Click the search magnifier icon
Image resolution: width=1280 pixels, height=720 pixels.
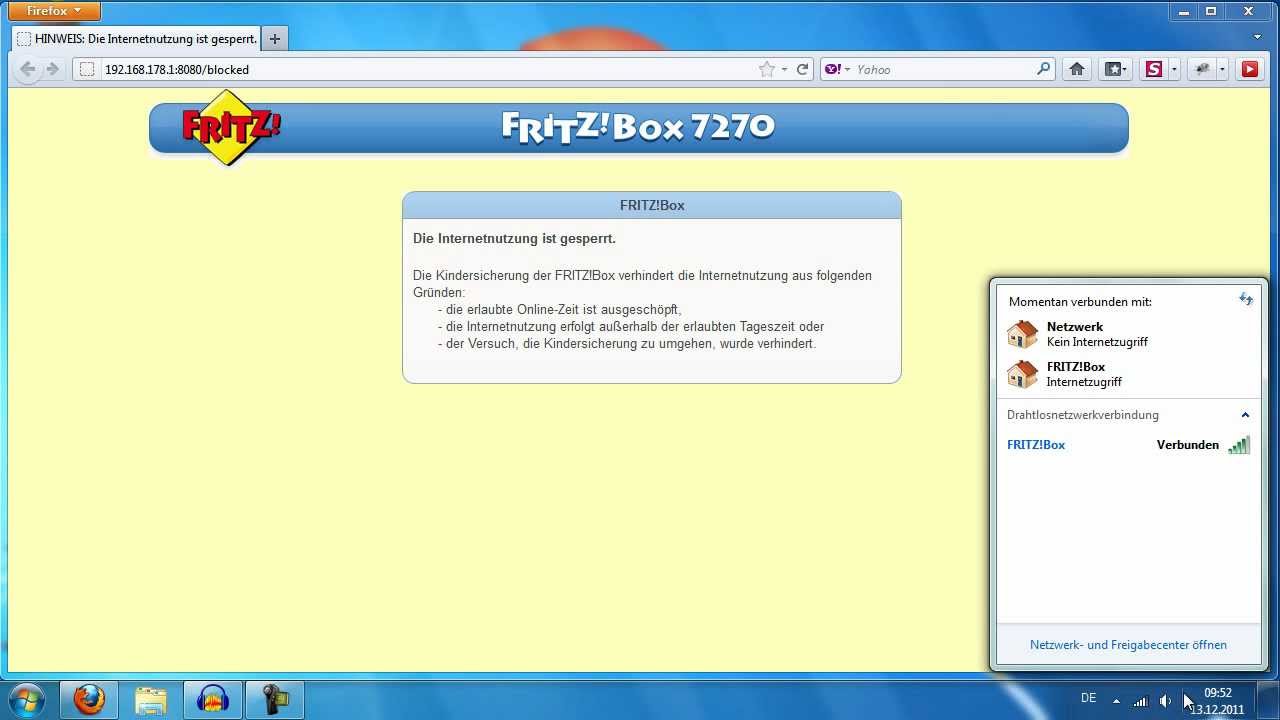pyautogui.click(x=1043, y=69)
